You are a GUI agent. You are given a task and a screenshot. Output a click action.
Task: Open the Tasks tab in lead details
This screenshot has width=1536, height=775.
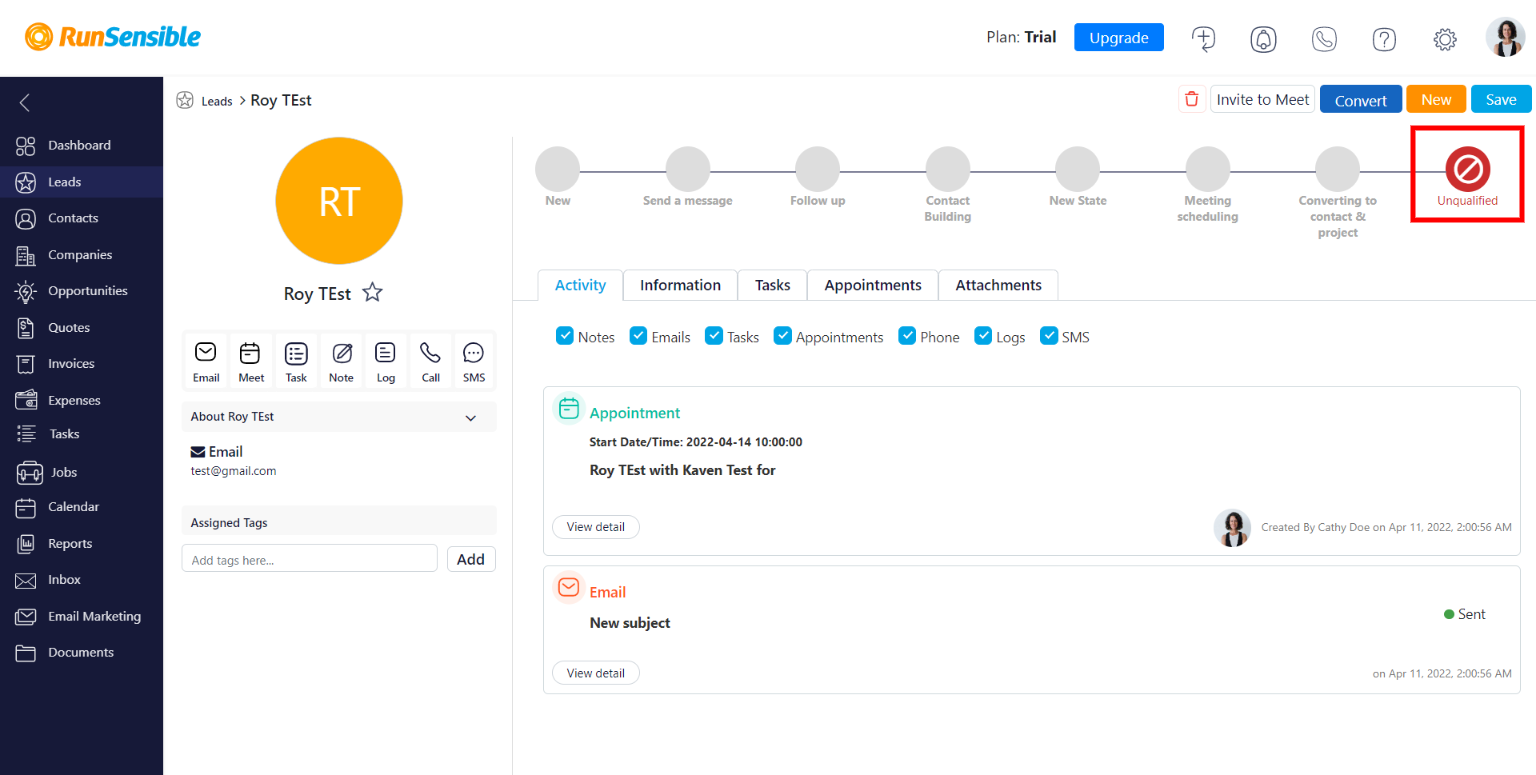coord(772,285)
